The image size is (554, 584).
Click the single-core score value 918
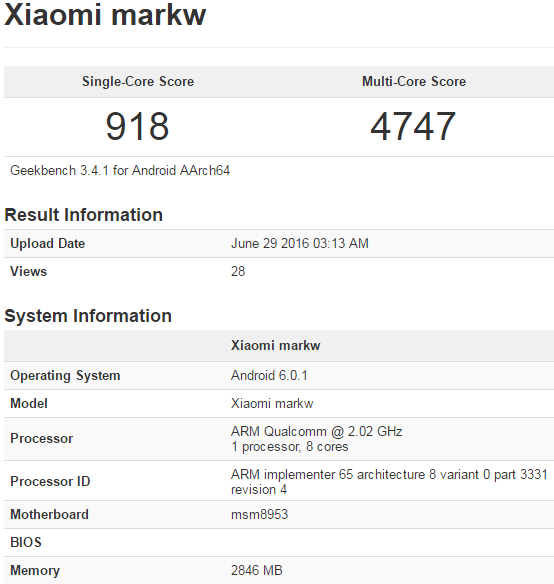tap(137, 126)
